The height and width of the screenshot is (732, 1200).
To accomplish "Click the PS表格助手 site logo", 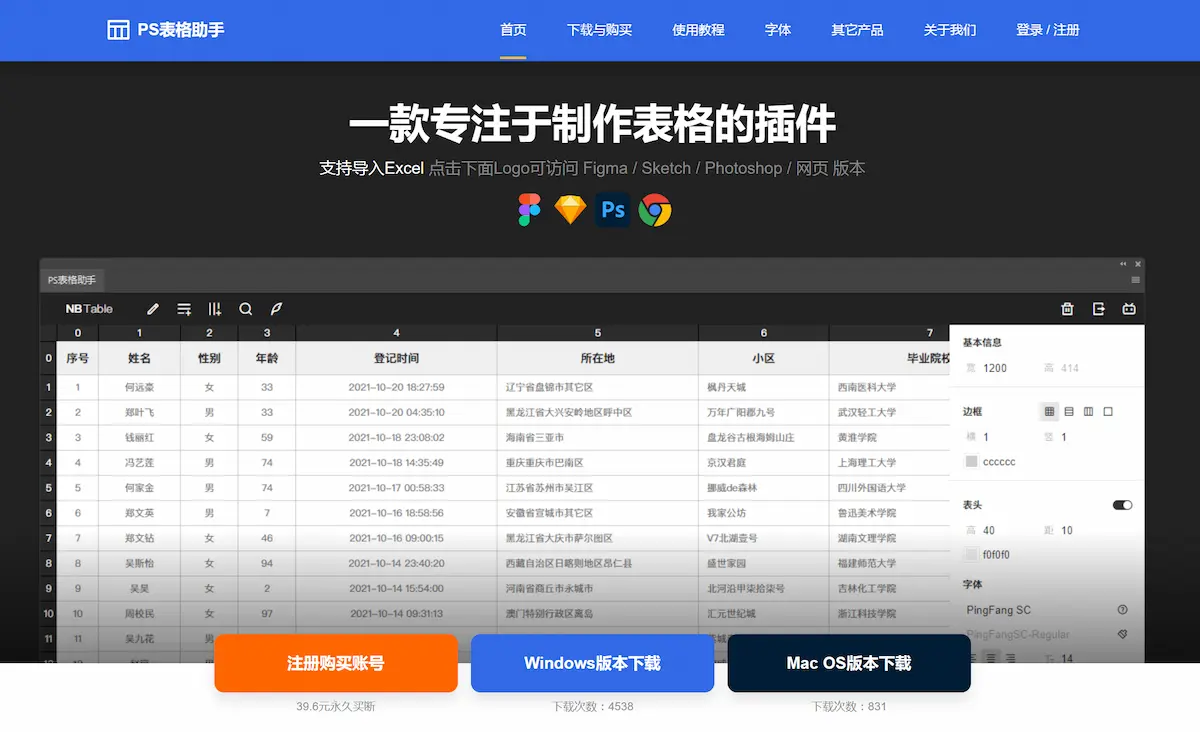I will click(166, 30).
